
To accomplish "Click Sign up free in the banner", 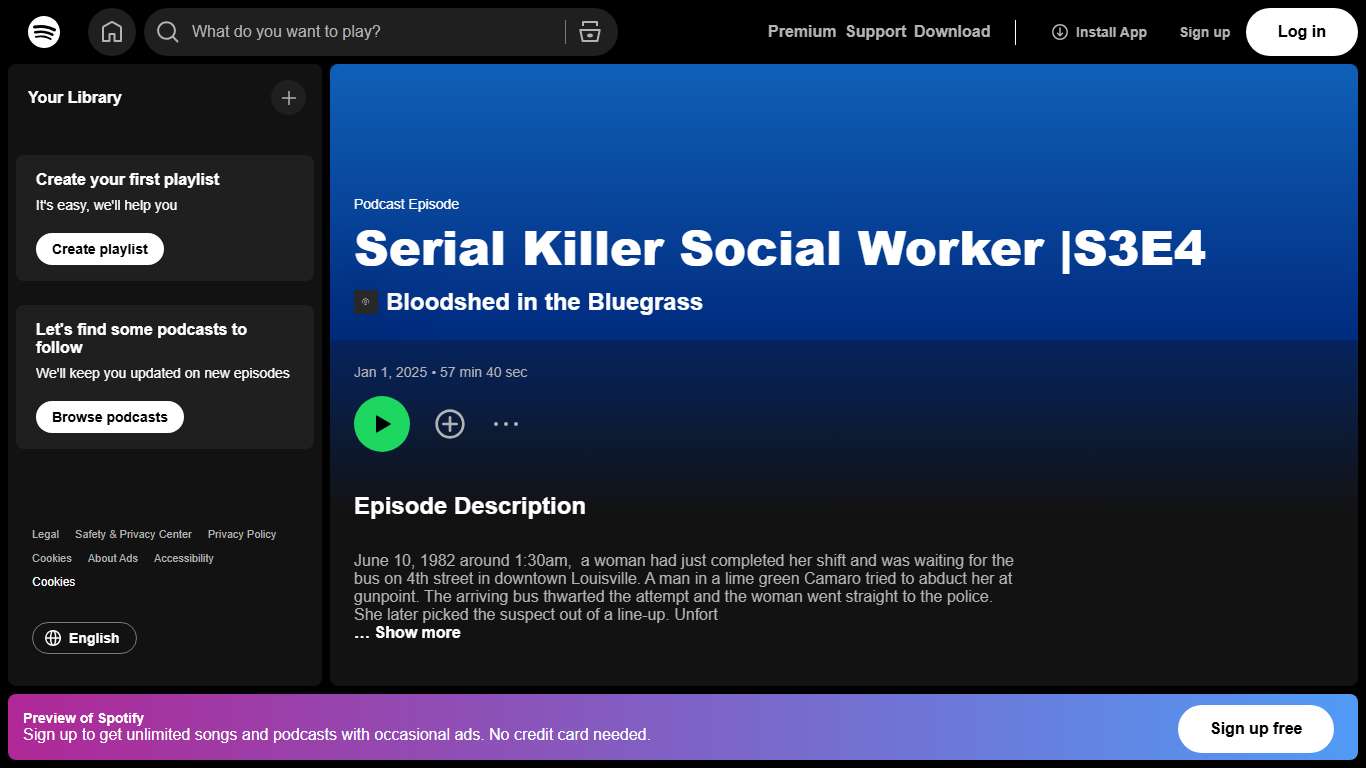I will click(1255, 729).
